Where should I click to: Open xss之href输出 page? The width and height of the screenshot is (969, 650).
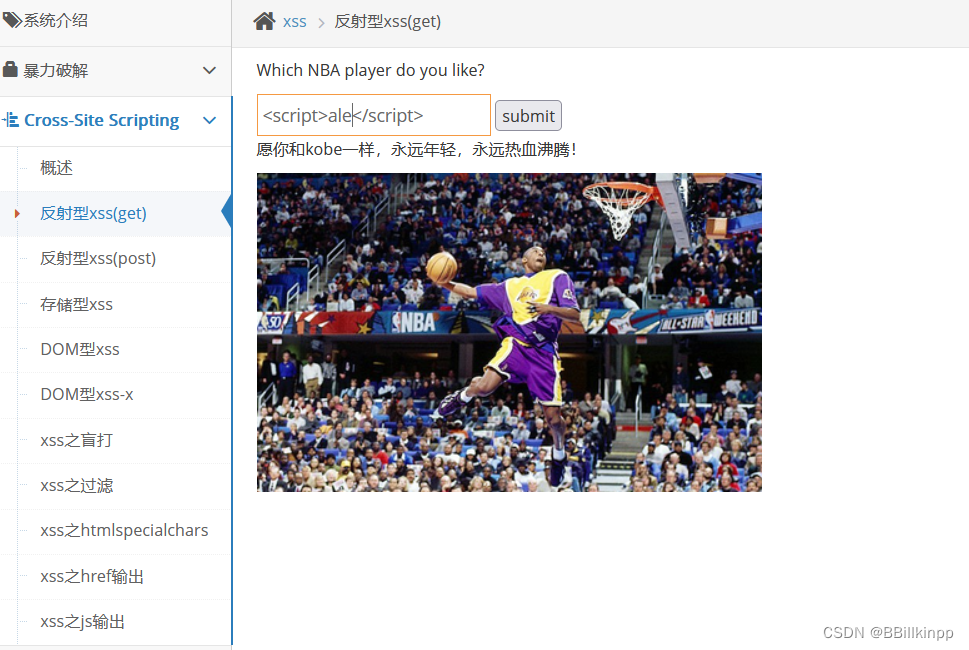pos(92,576)
